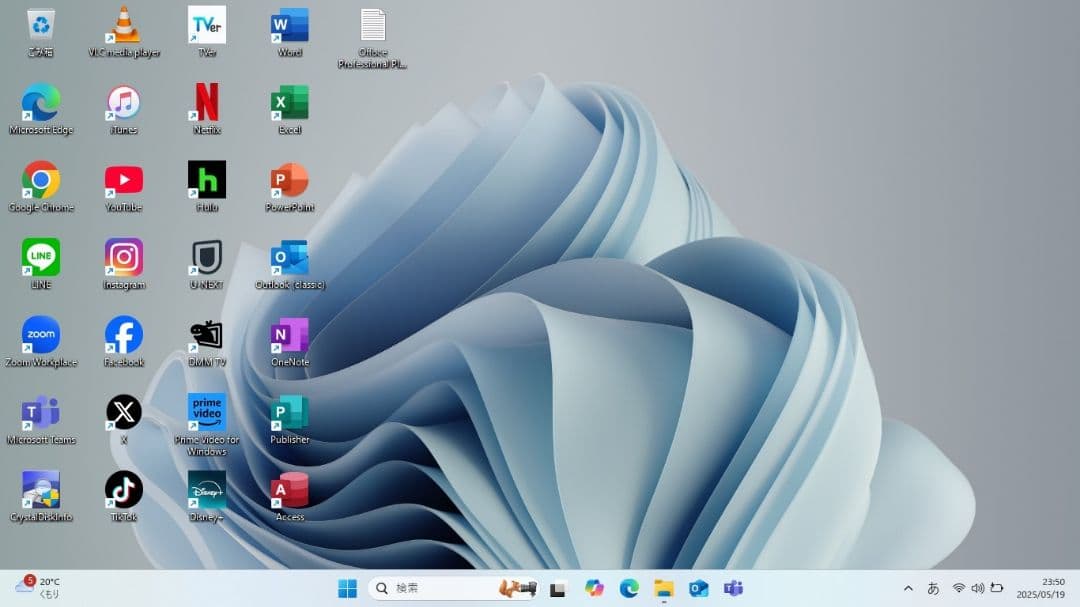Select the Disney+ desktop shortcut

[x=207, y=490]
